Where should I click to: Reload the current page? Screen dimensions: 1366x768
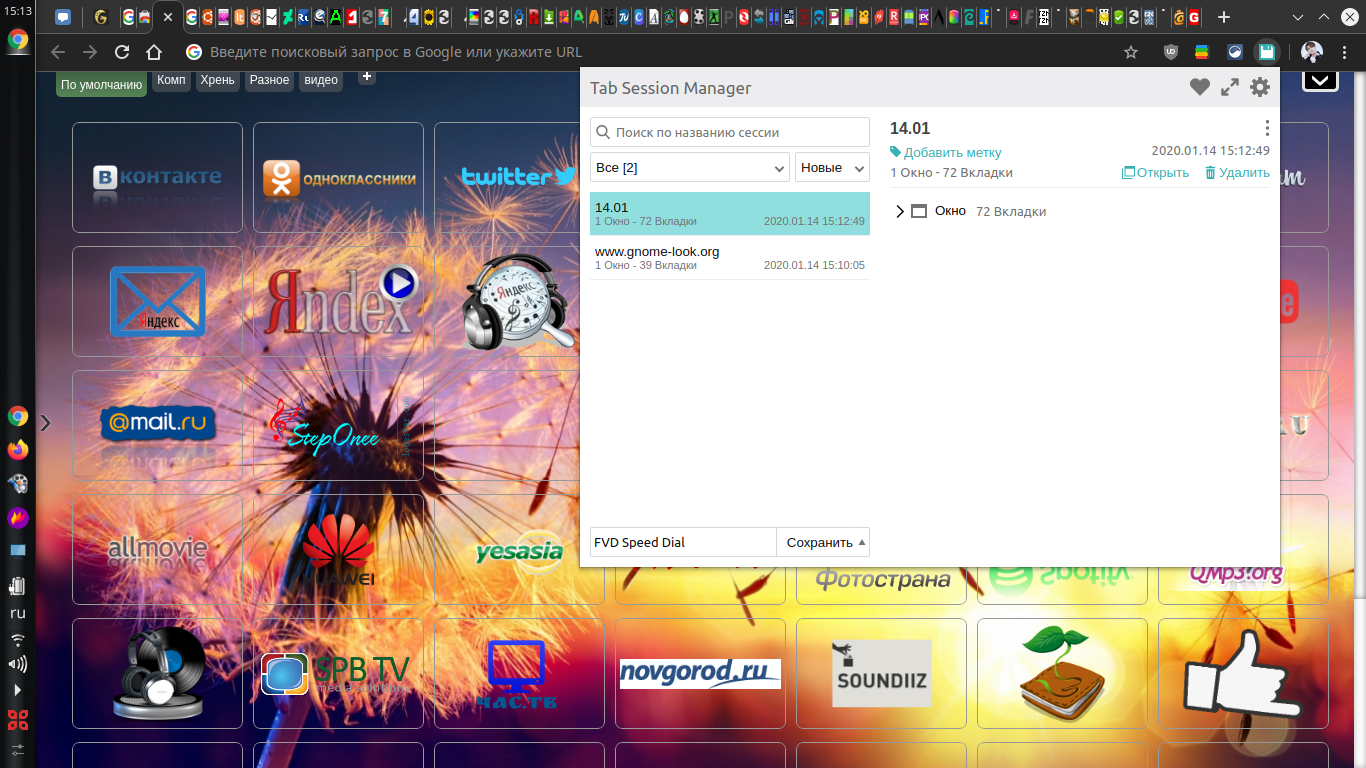coord(122,52)
